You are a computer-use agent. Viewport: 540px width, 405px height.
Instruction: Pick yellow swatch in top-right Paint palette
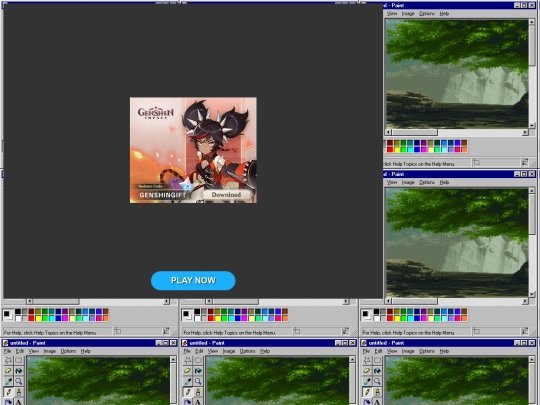pos(397,149)
